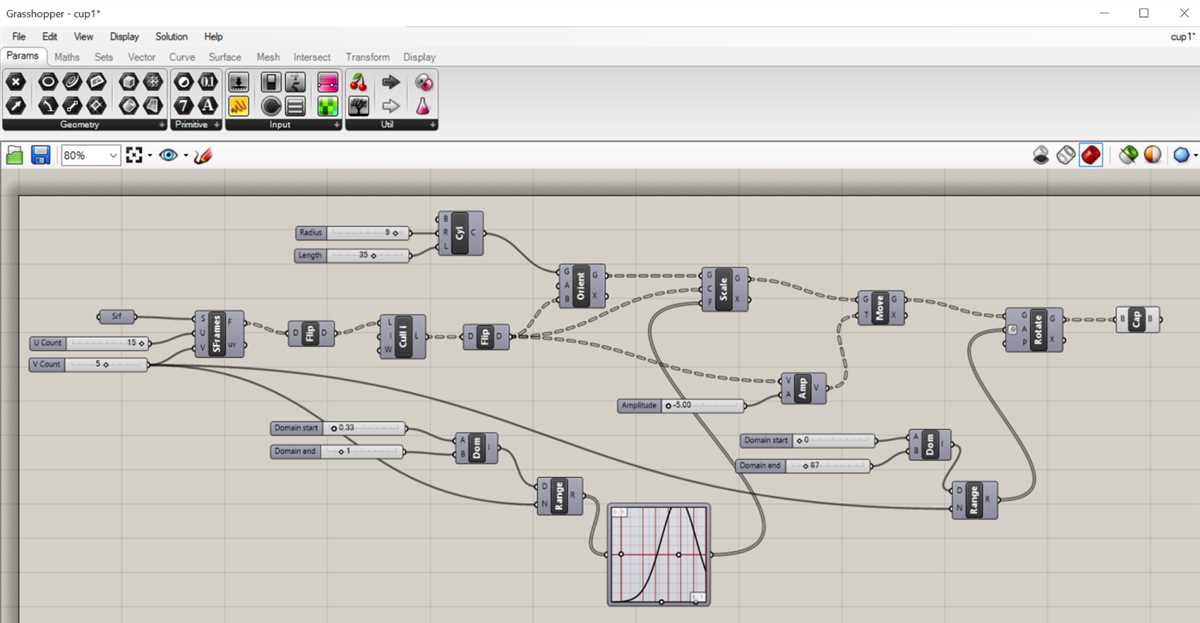Select the pink flask icon in the Util panel

click(x=426, y=106)
